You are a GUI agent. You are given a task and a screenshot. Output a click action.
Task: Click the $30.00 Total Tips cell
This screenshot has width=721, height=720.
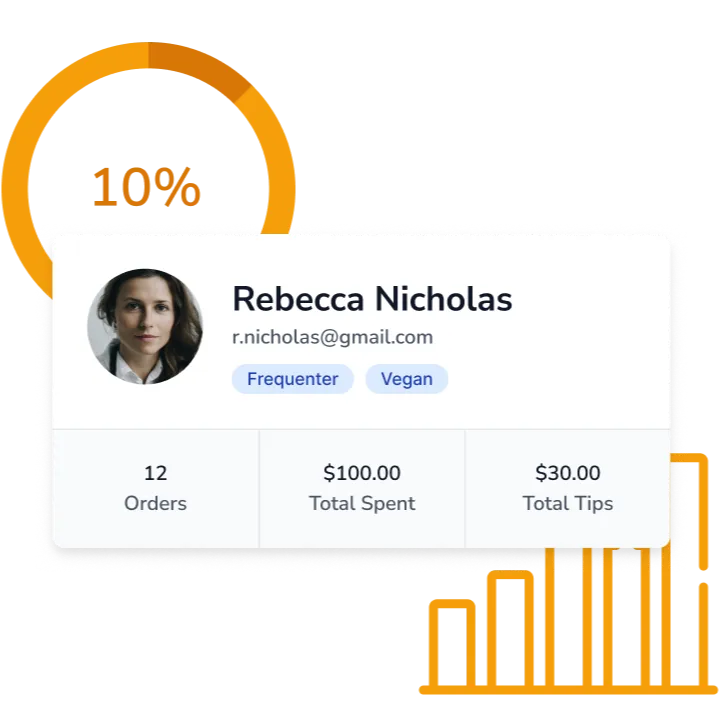[x=567, y=488]
